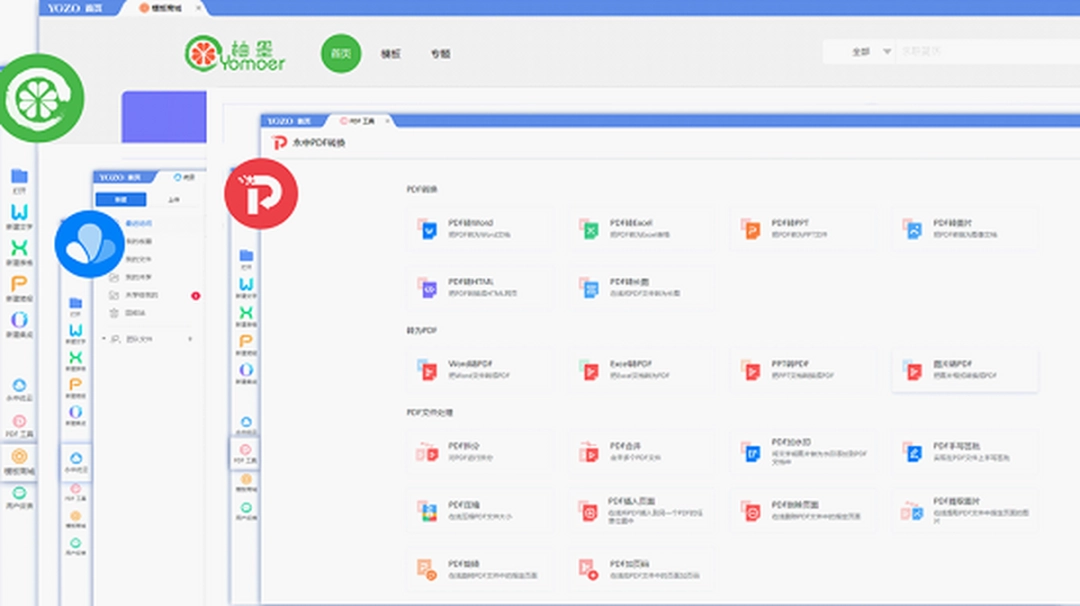Open the 全部 search filter dropdown
This screenshot has height=606, width=1080.
click(x=860, y=50)
